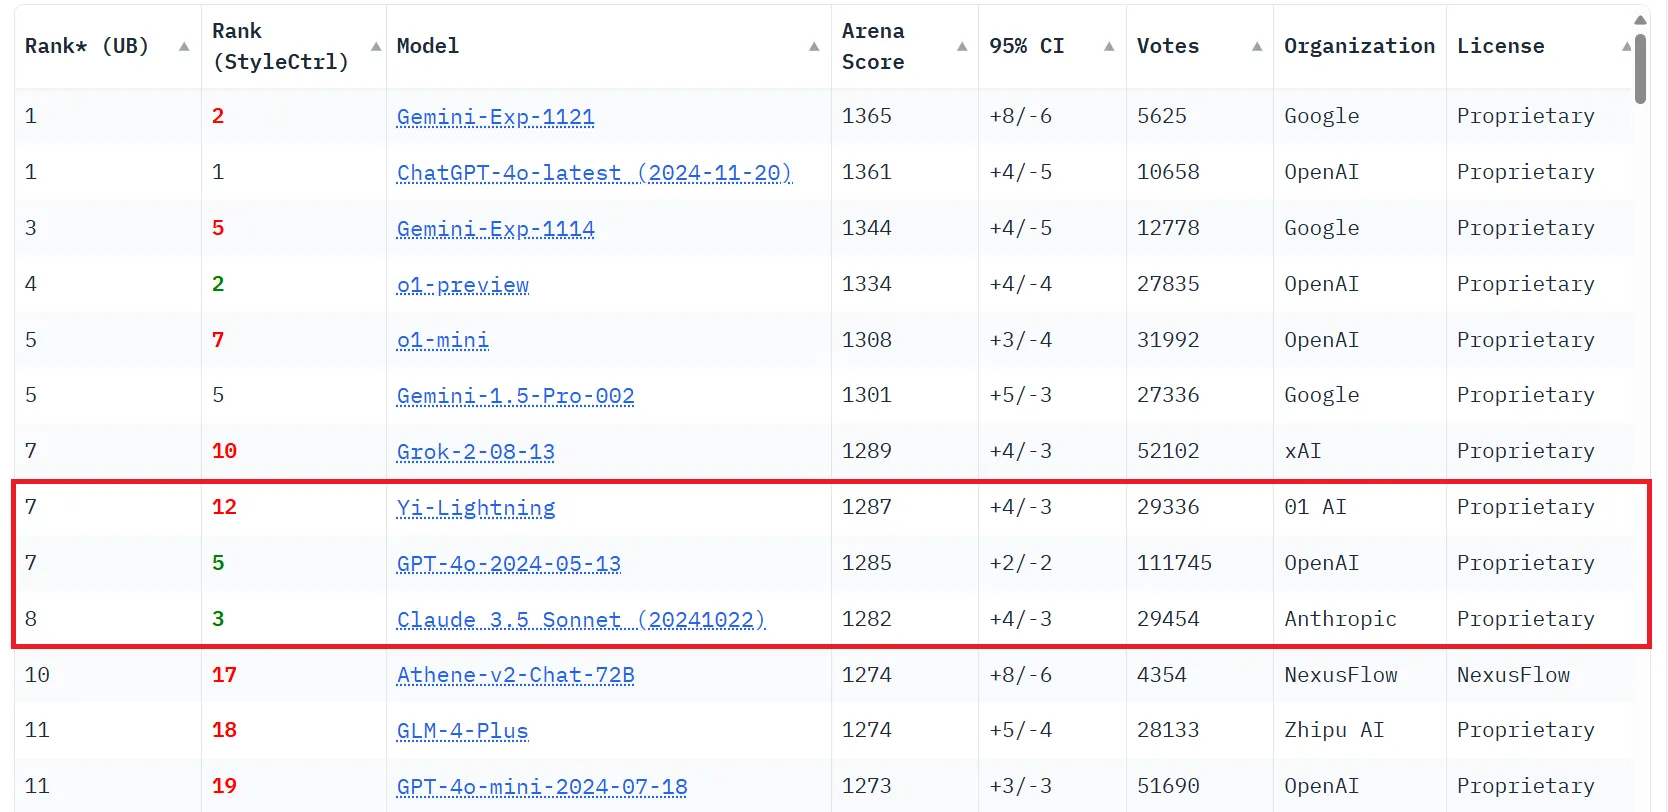
Task: Click the Yi-Lightning model link
Action: 476,508
